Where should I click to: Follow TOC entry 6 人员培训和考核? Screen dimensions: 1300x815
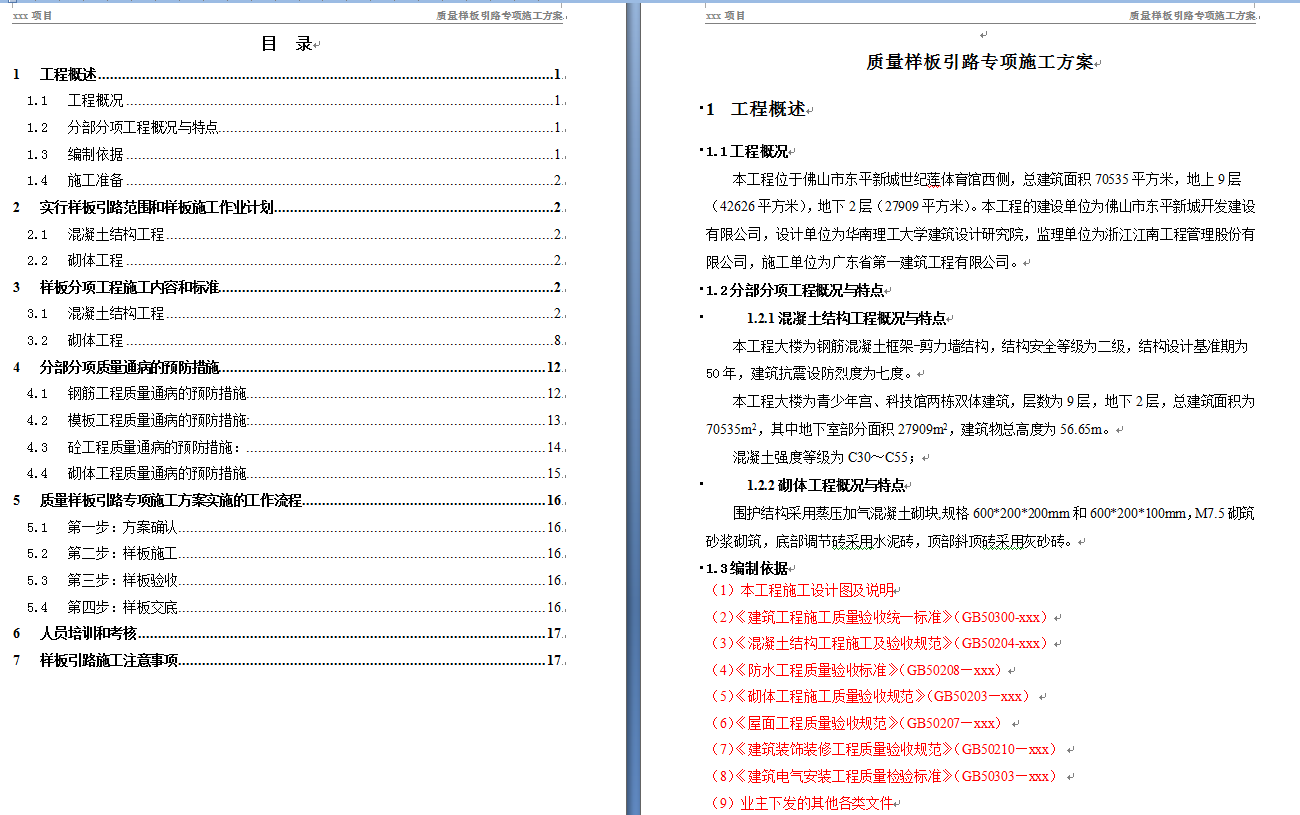(x=88, y=634)
